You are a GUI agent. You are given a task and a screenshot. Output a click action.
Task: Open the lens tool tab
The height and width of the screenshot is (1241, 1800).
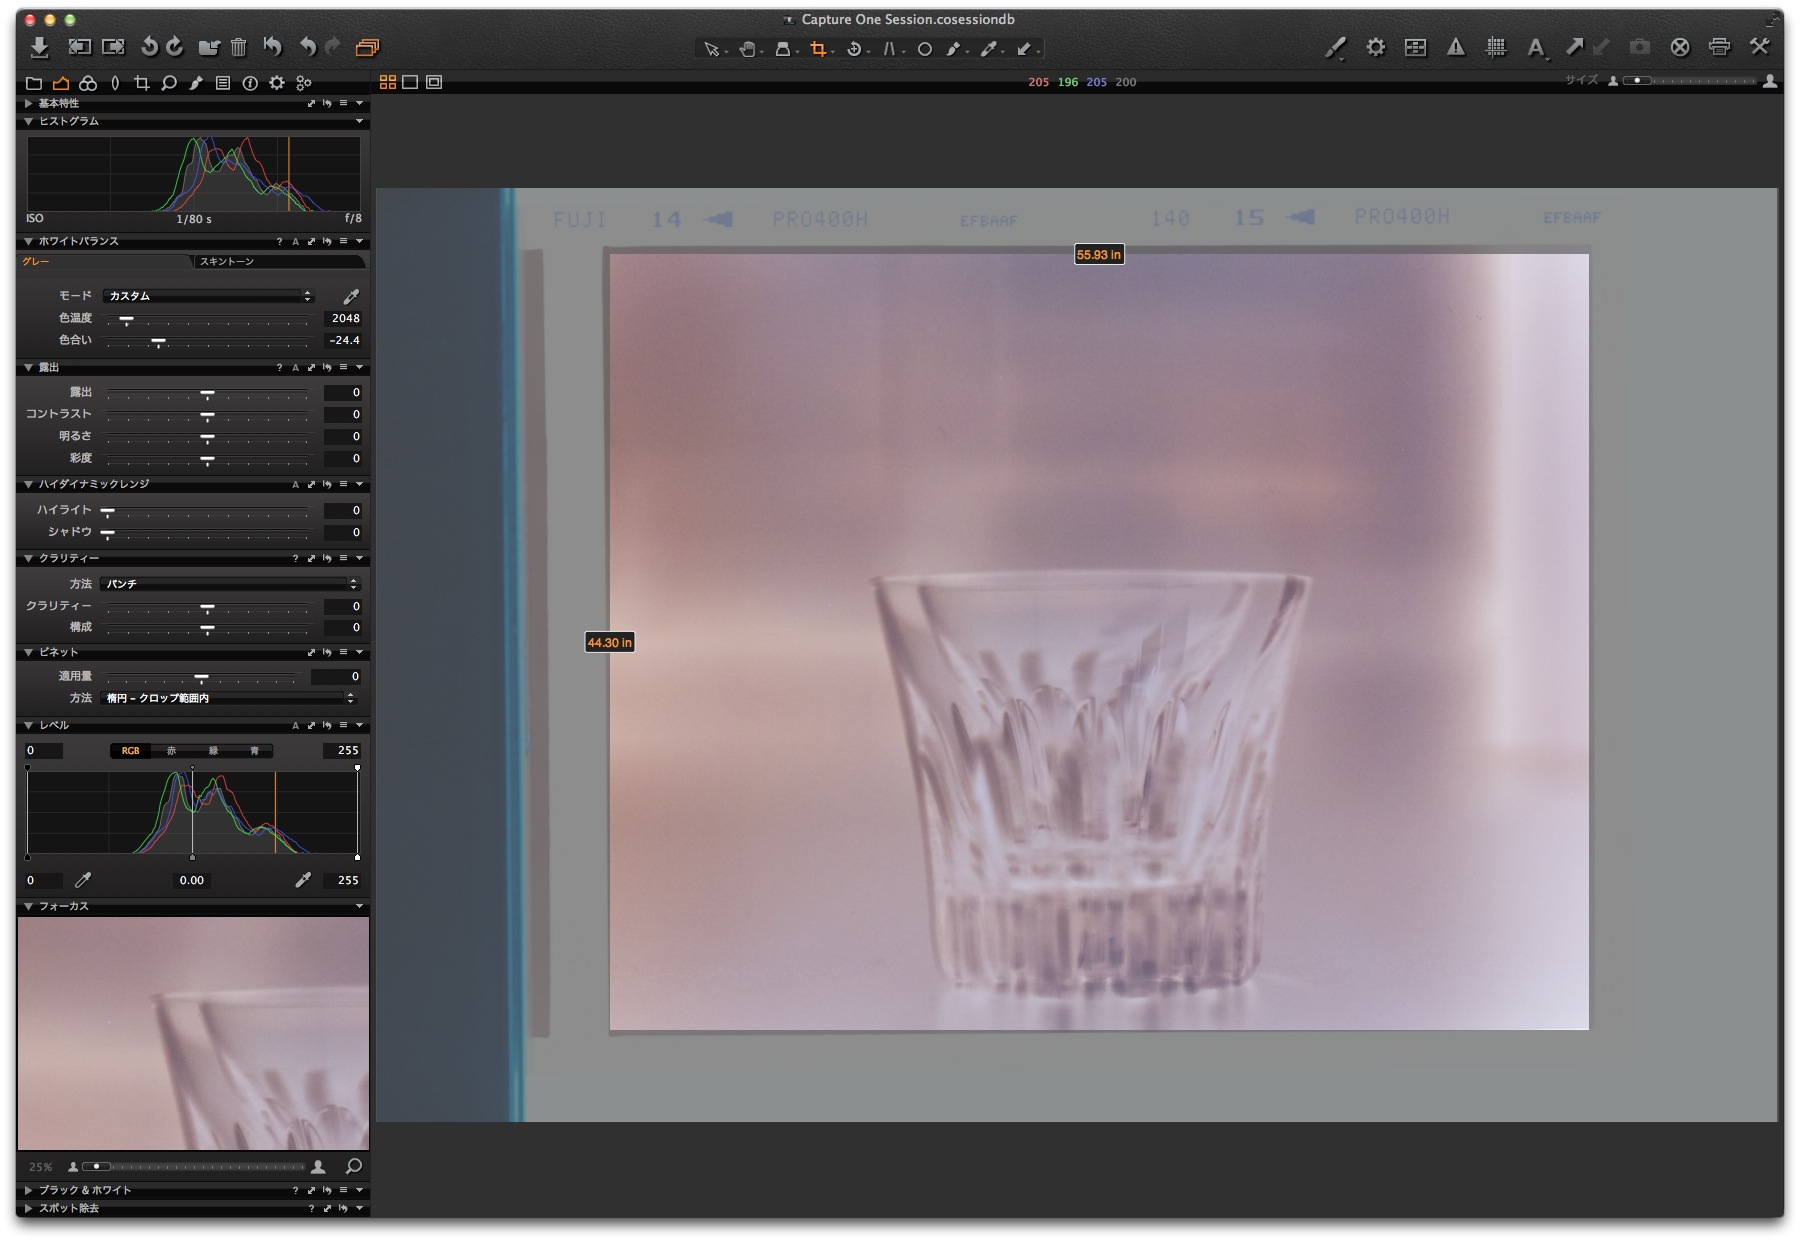pos(115,83)
